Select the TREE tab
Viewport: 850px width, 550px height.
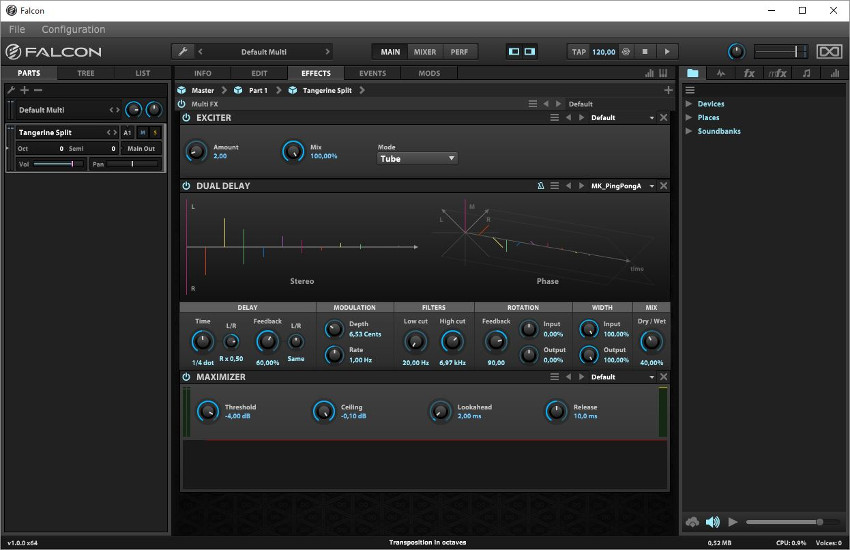click(x=86, y=73)
